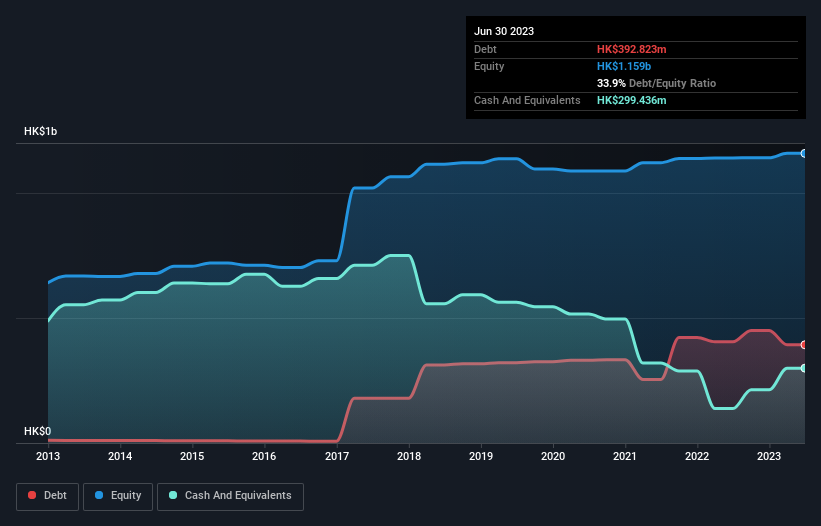Select the Debt line endpoint marker
The image size is (821, 526).
[x=804, y=344]
